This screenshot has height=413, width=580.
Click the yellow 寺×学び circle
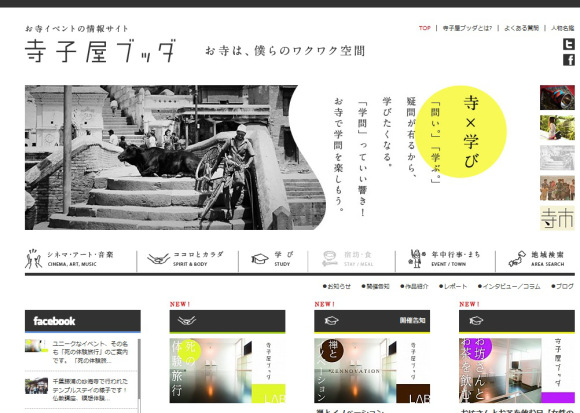tap(461, 132)
